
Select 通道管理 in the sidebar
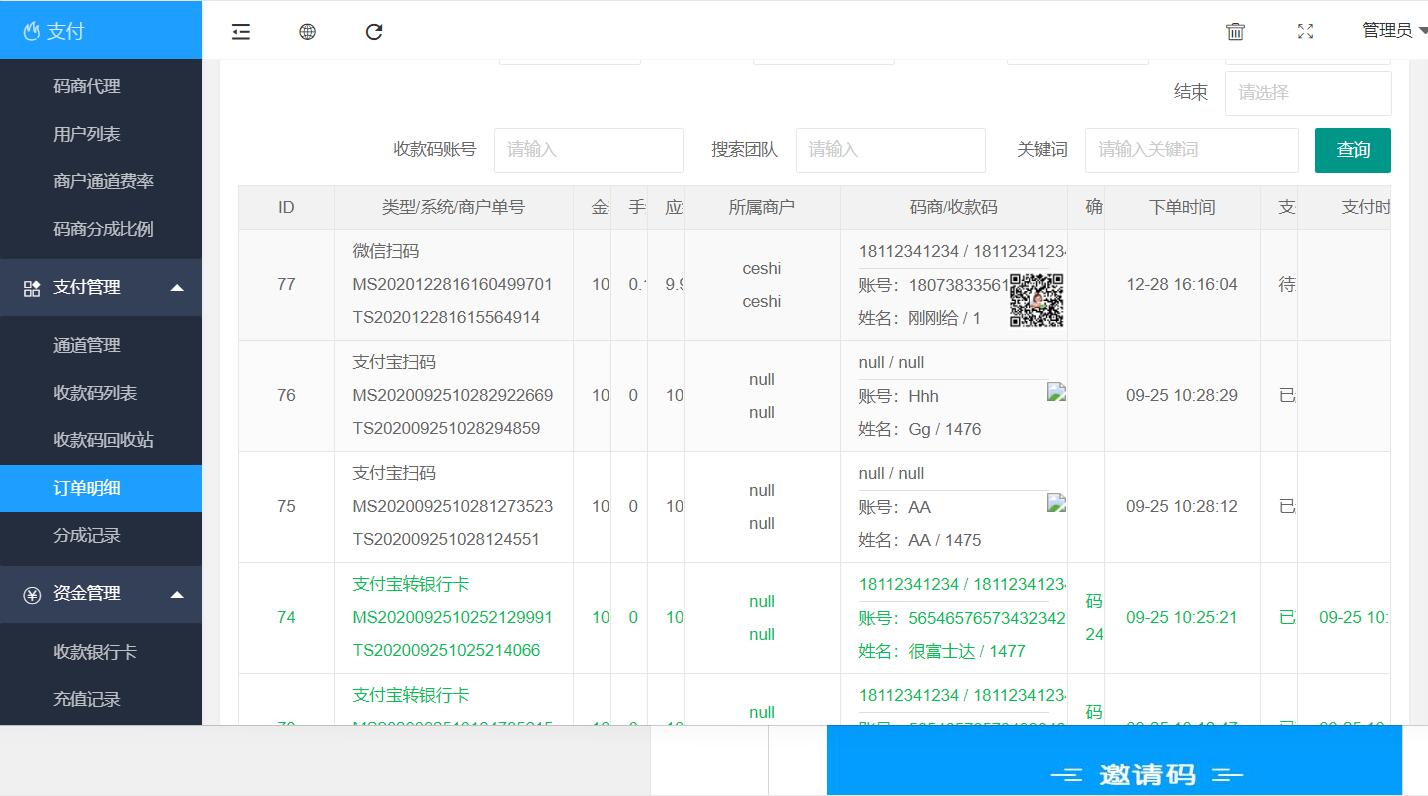[87, 346]
